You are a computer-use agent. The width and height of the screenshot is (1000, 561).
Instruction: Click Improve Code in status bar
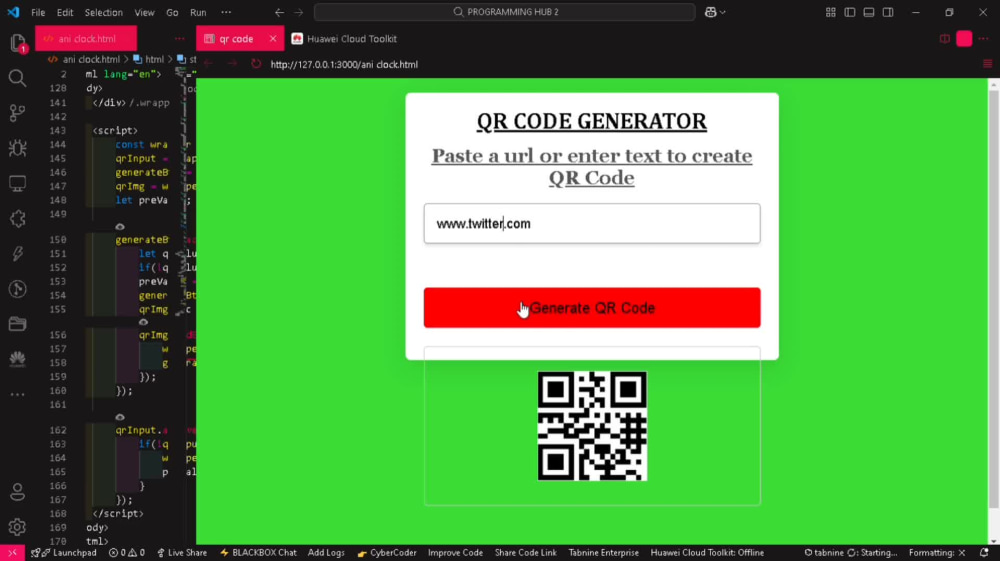(x=455, y=553)
